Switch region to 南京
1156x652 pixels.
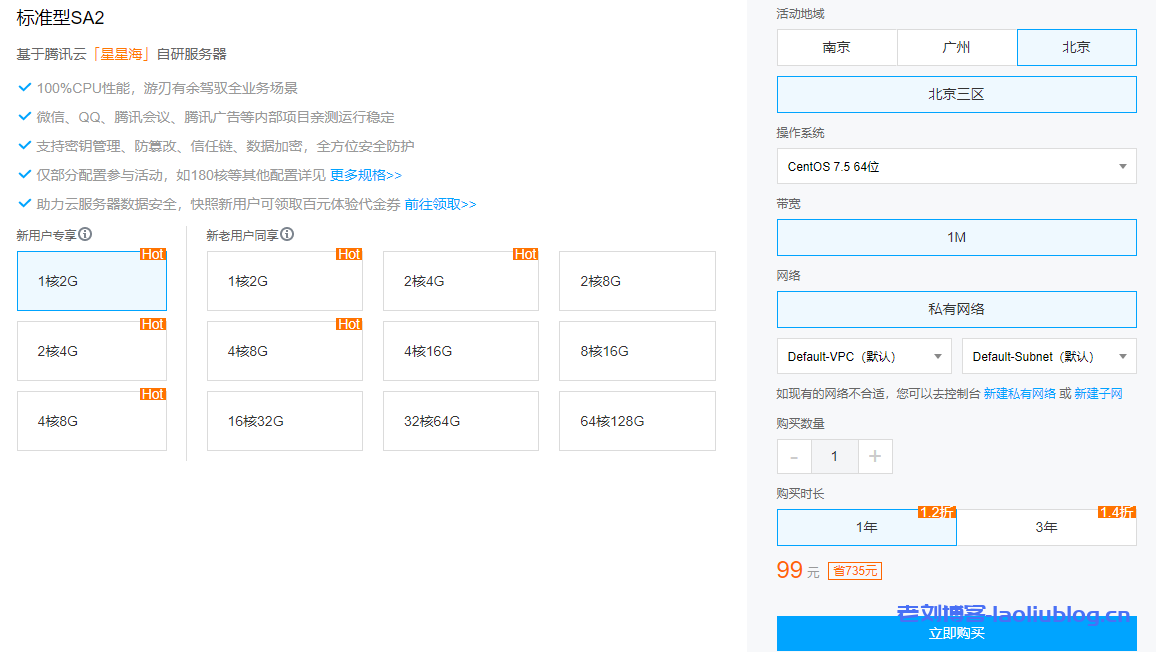(x=837, y=47)
